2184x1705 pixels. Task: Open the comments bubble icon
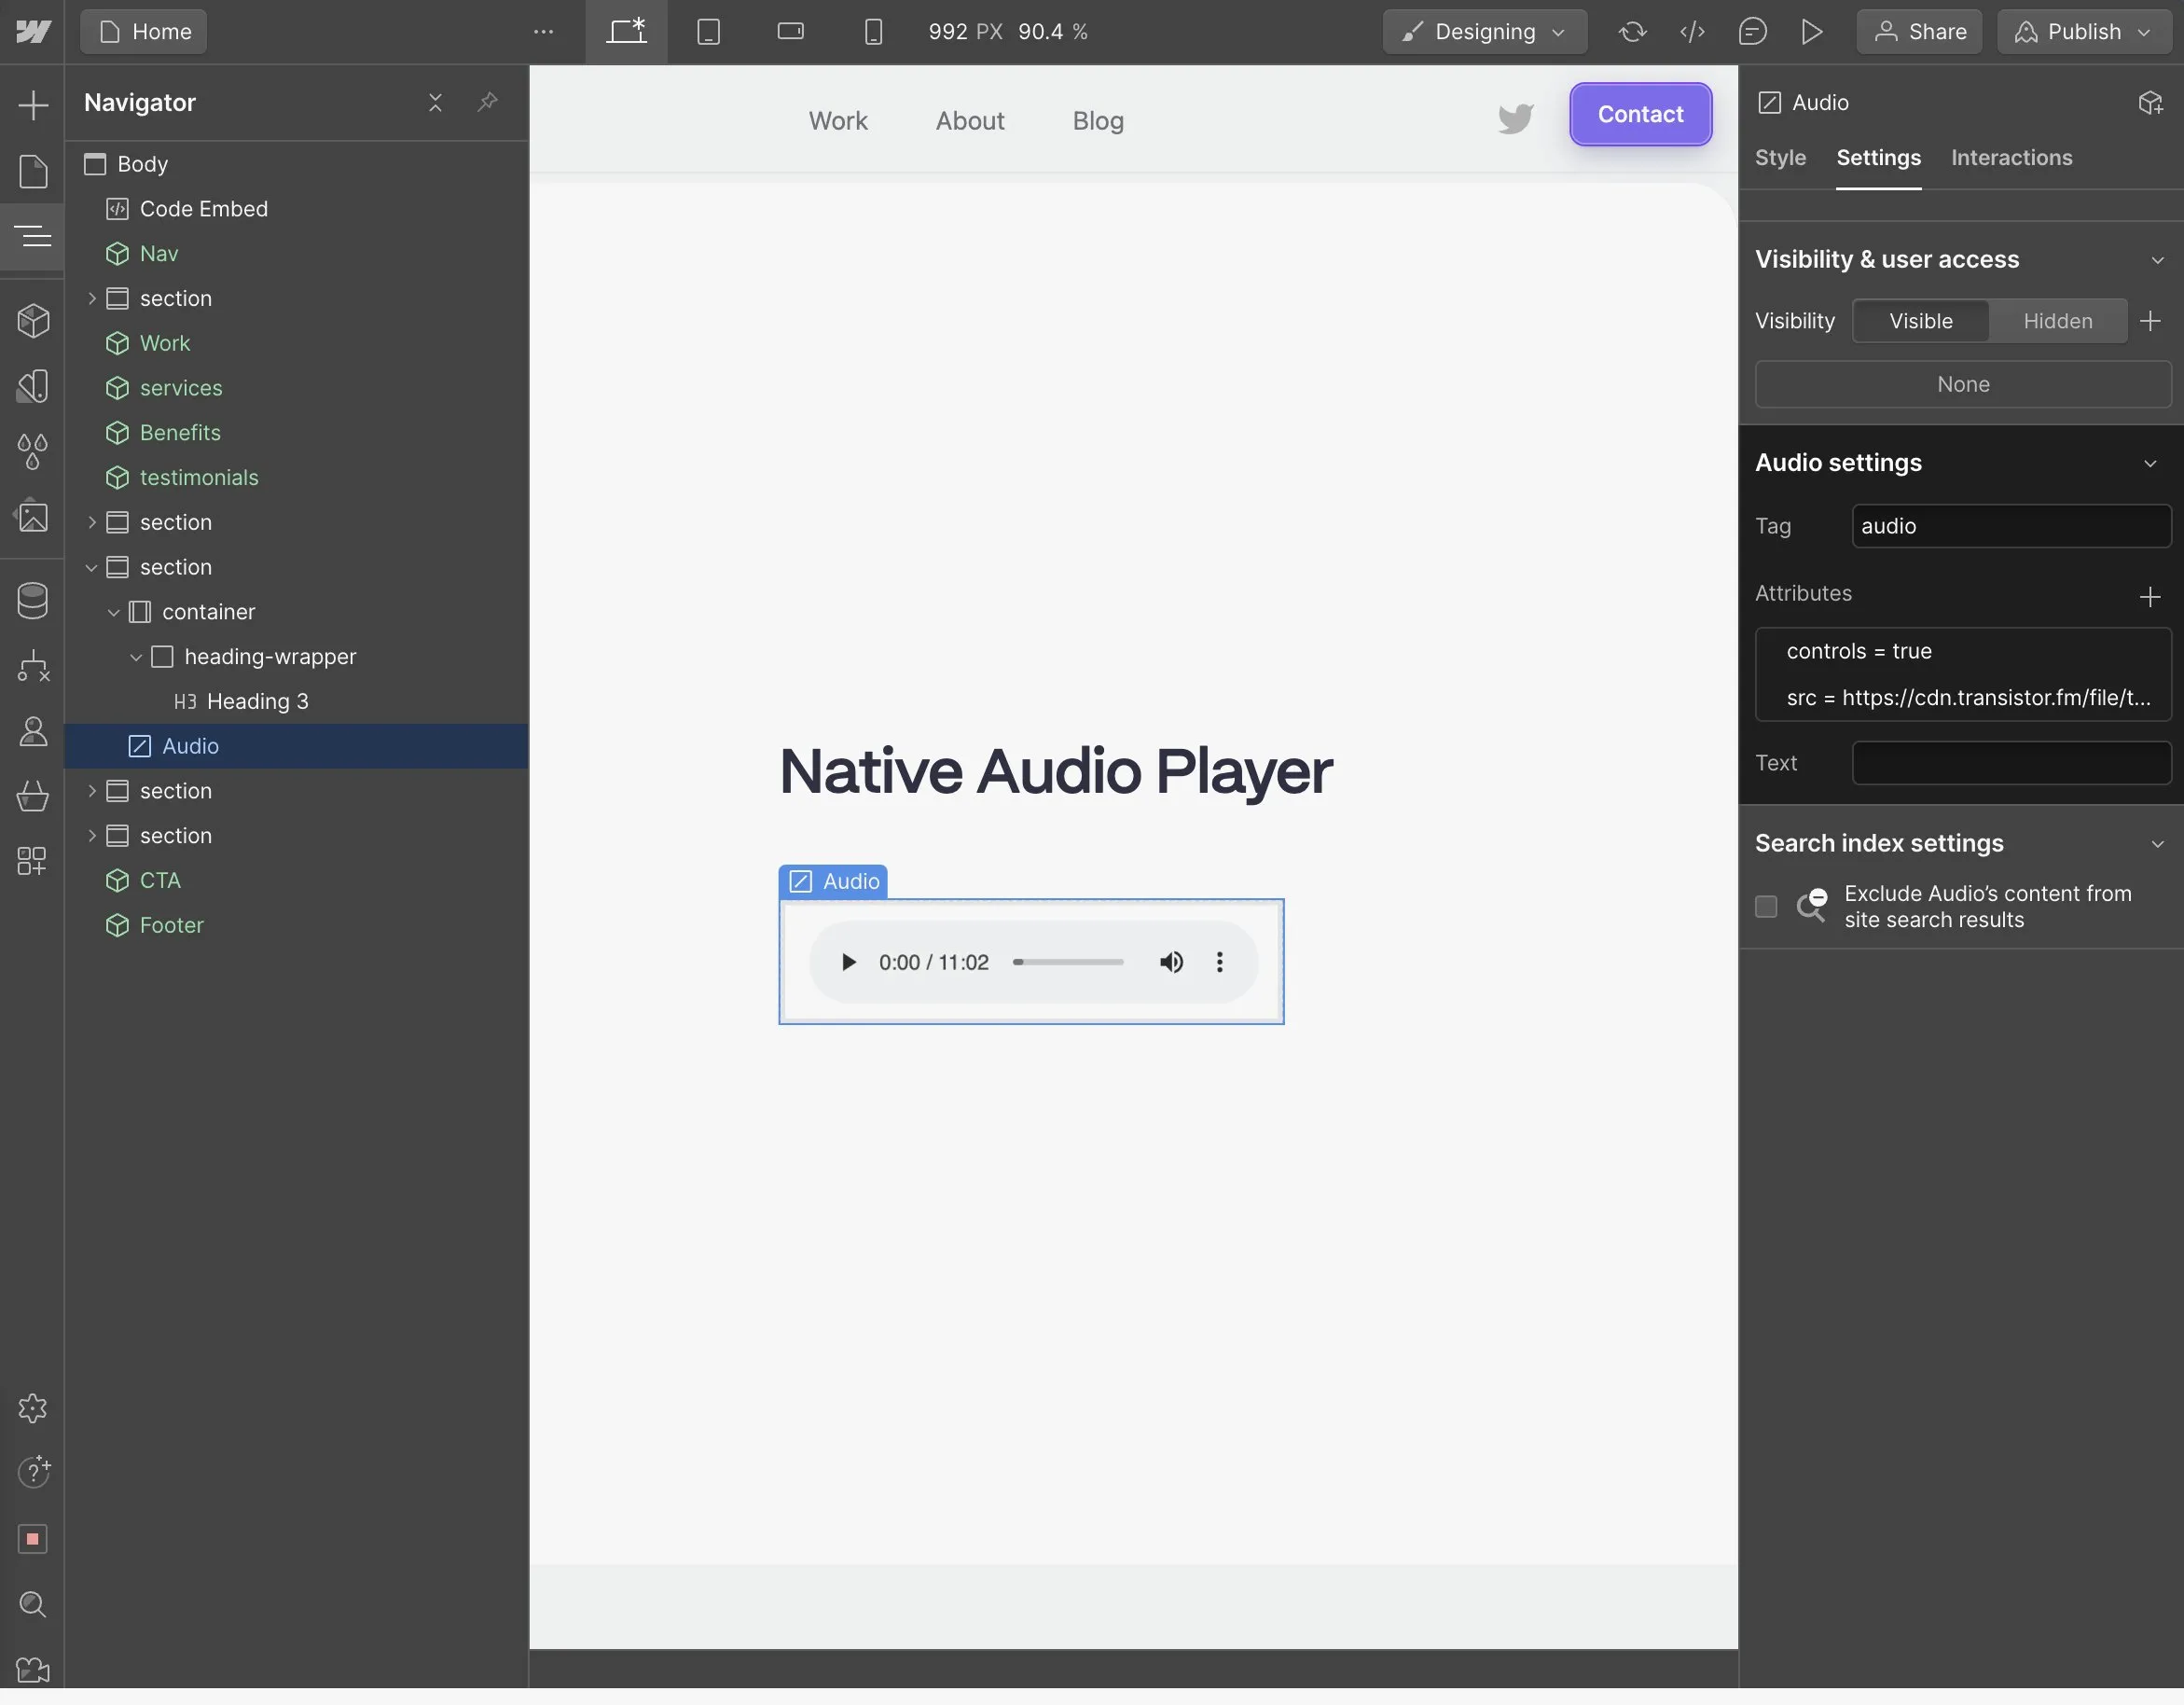(1753, 32)
